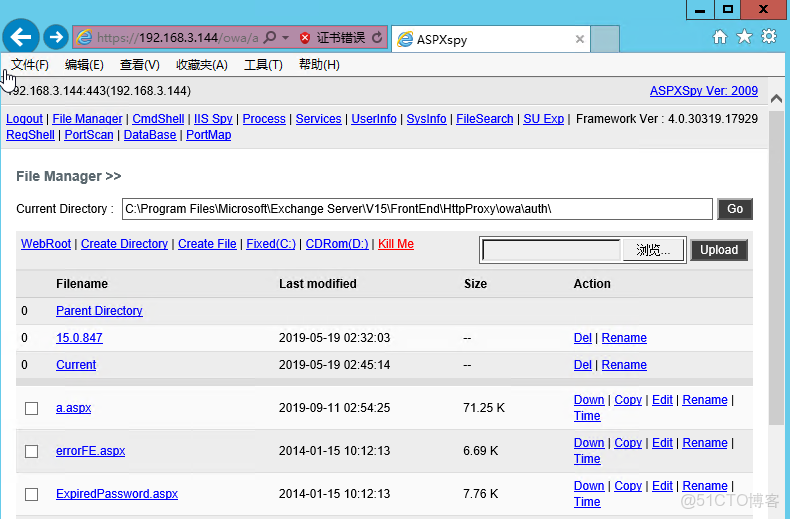The image size is (790, 519).
Task: Open the Current folder link
Action: point(76,365)
